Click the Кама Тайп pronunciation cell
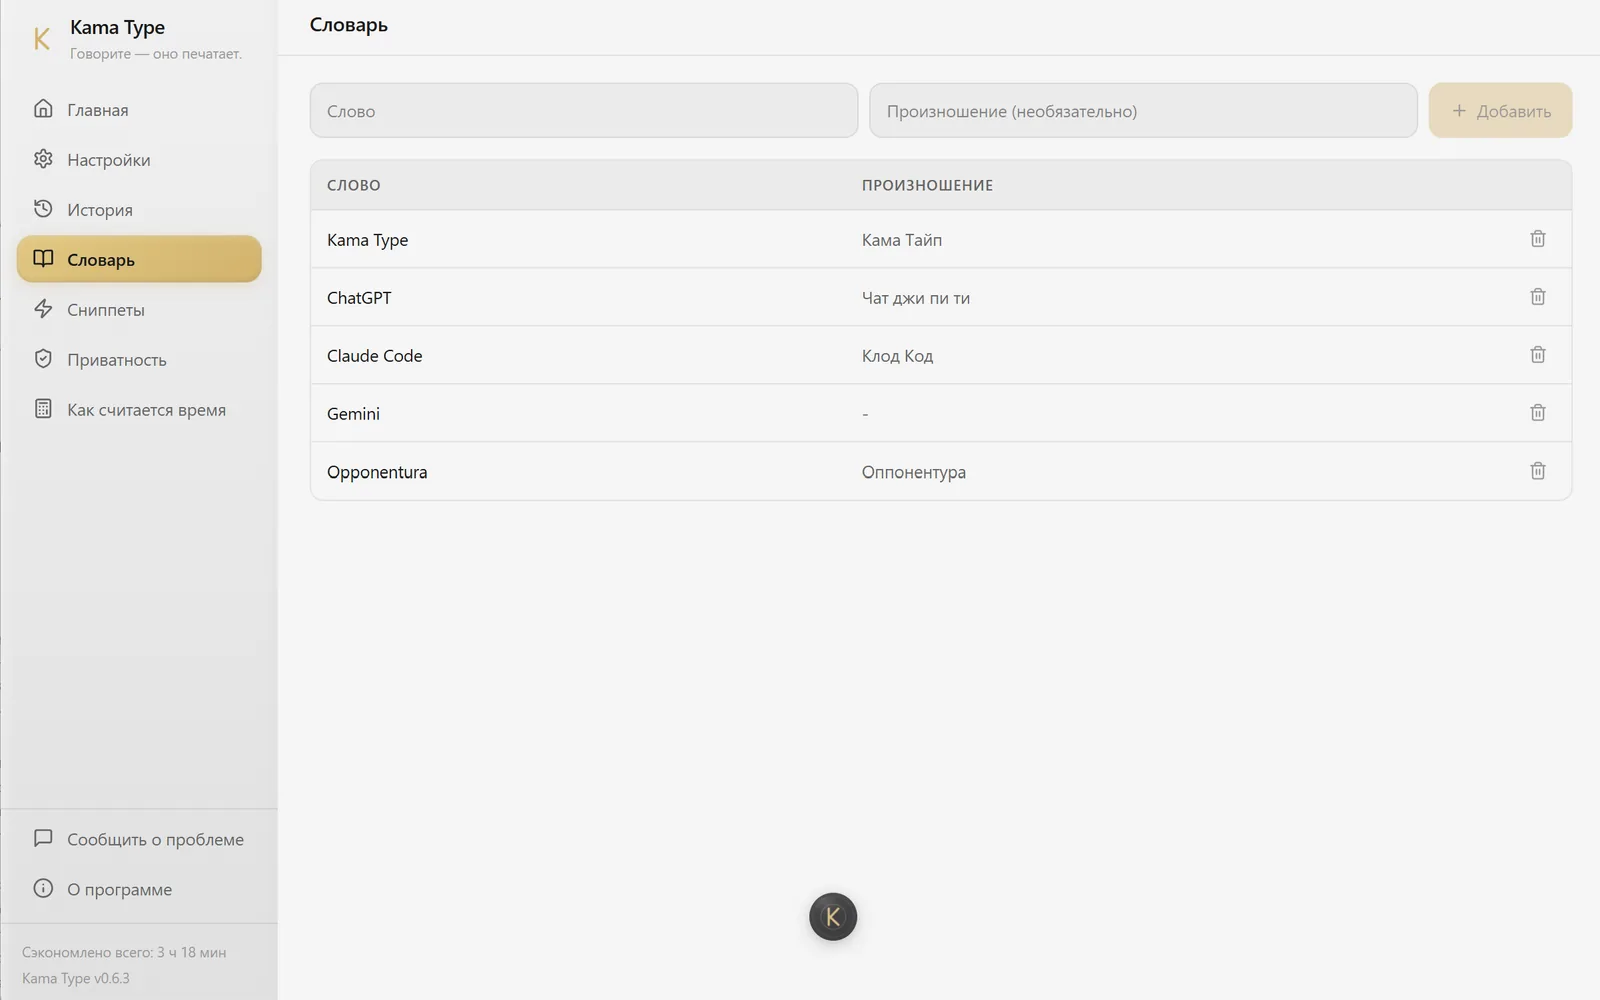 pyautogui.click(x=902, y=240)
